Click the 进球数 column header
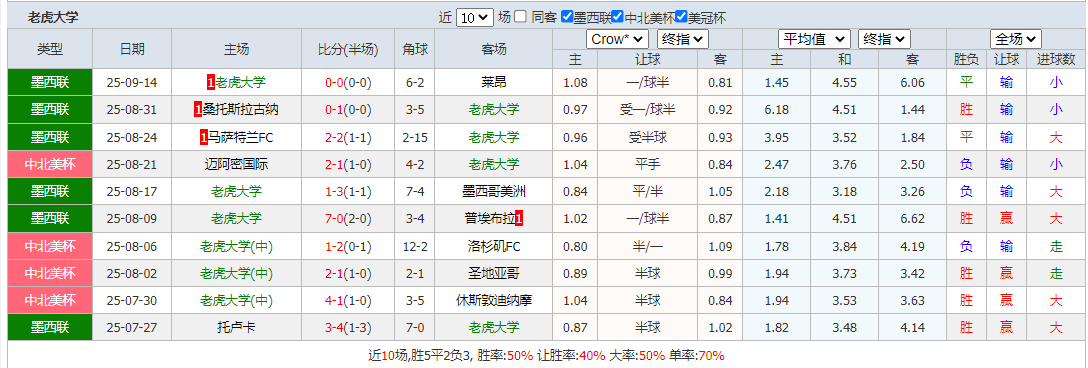Image resolution: width=1088 pixels, height=368 pixels. (x=1055, y=60)
